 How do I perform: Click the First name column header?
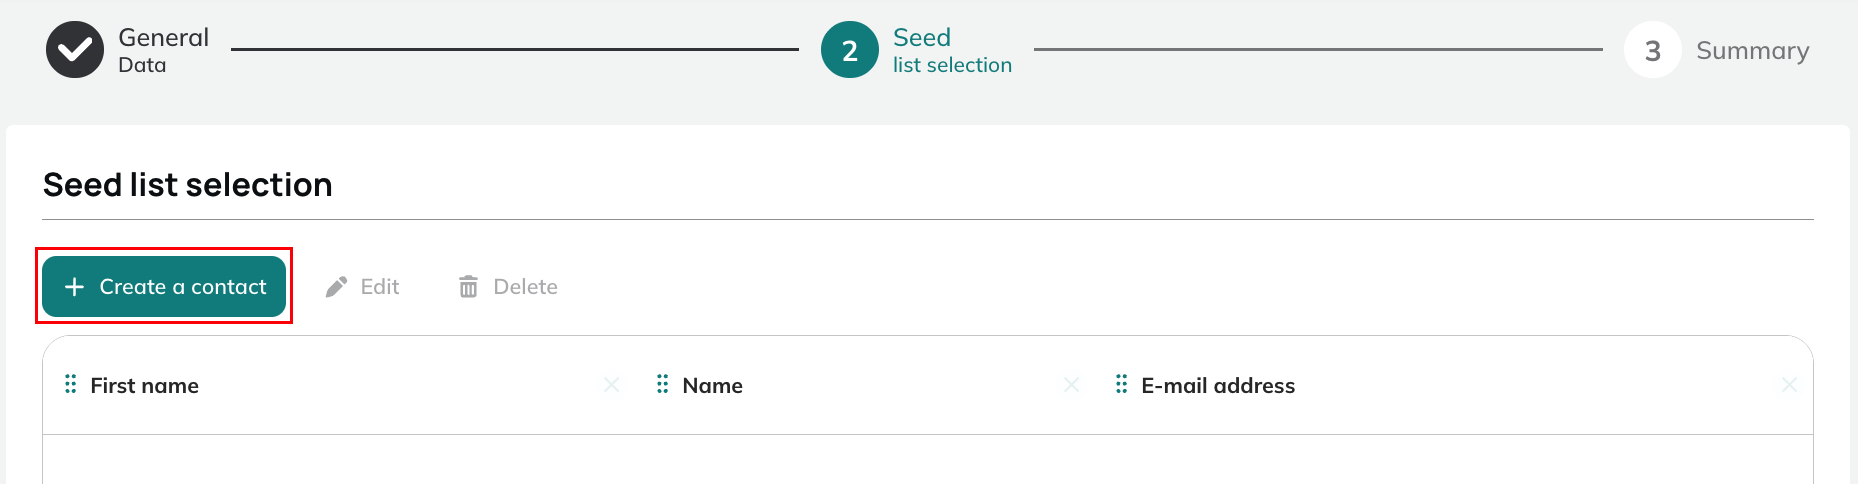pyautogui.click(x=145, y=386)
